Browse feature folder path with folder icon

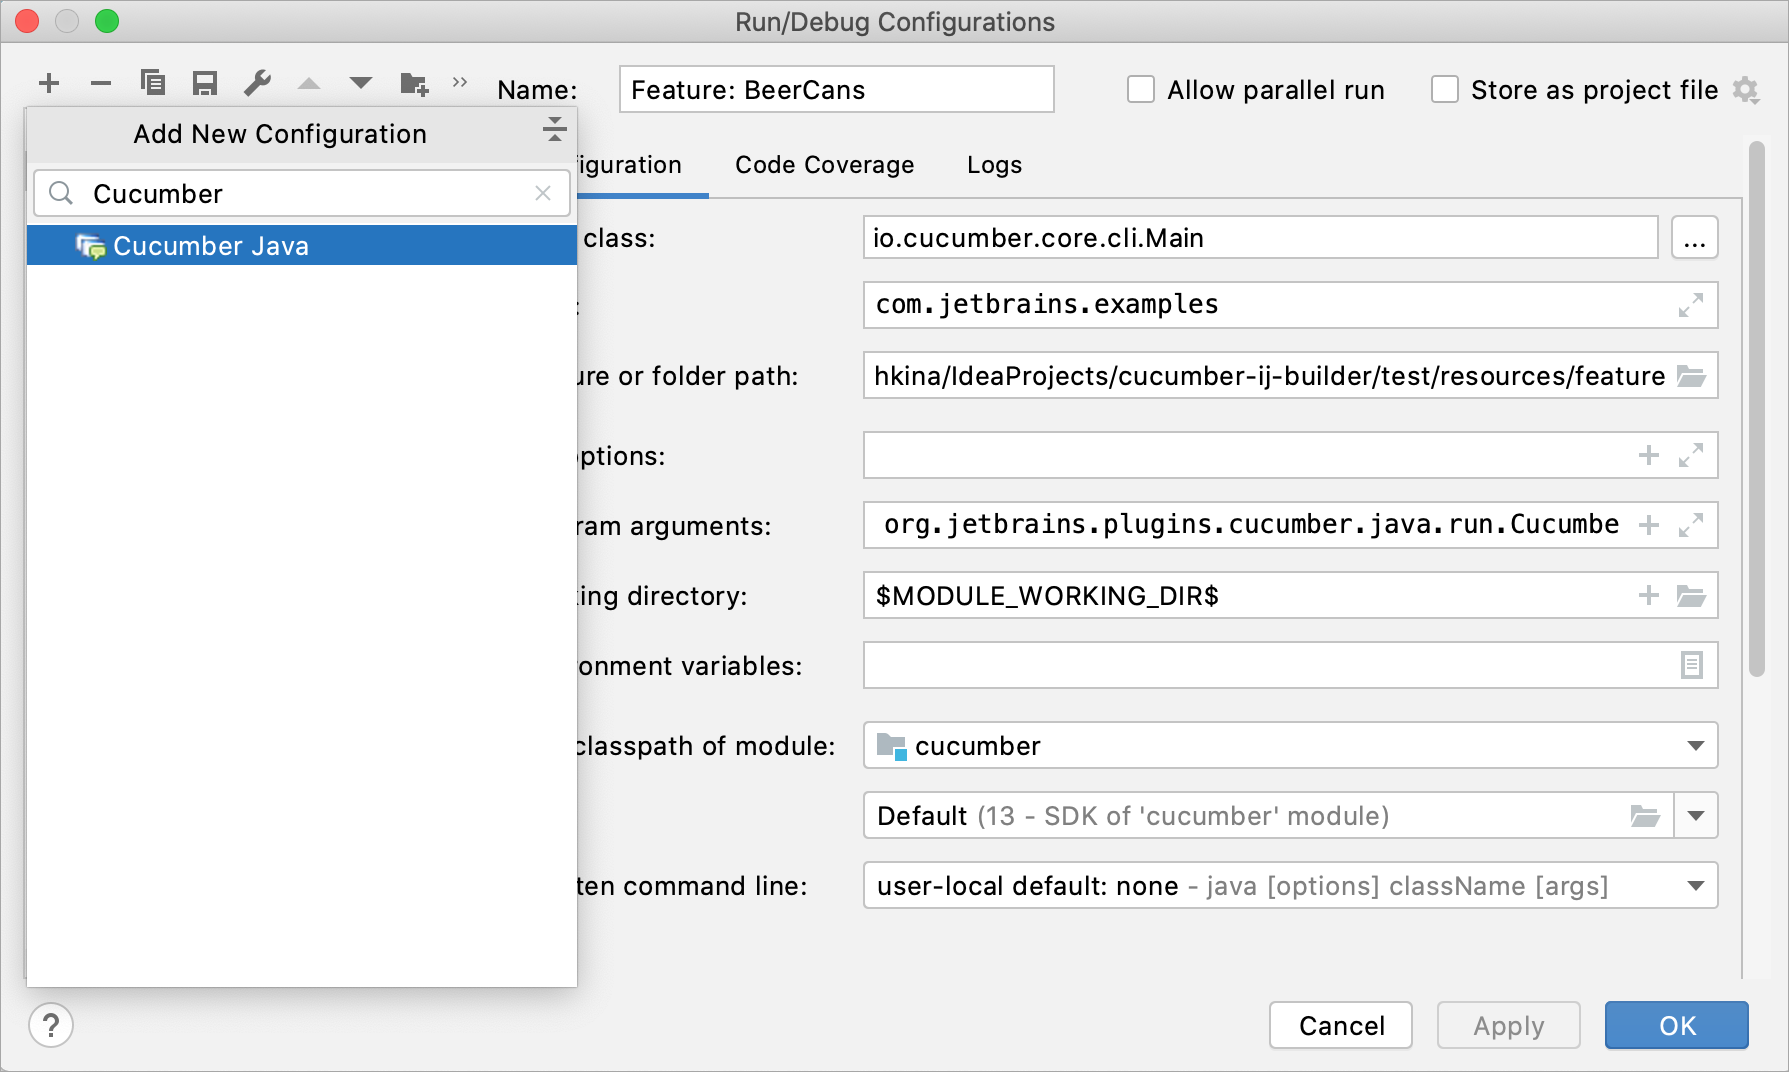1692,375
